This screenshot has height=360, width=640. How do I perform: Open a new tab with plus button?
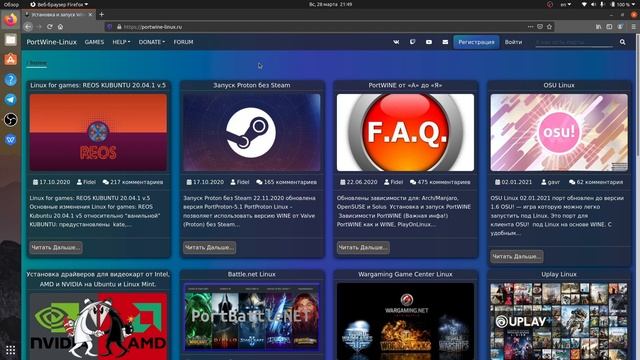(x=102, y=14)
